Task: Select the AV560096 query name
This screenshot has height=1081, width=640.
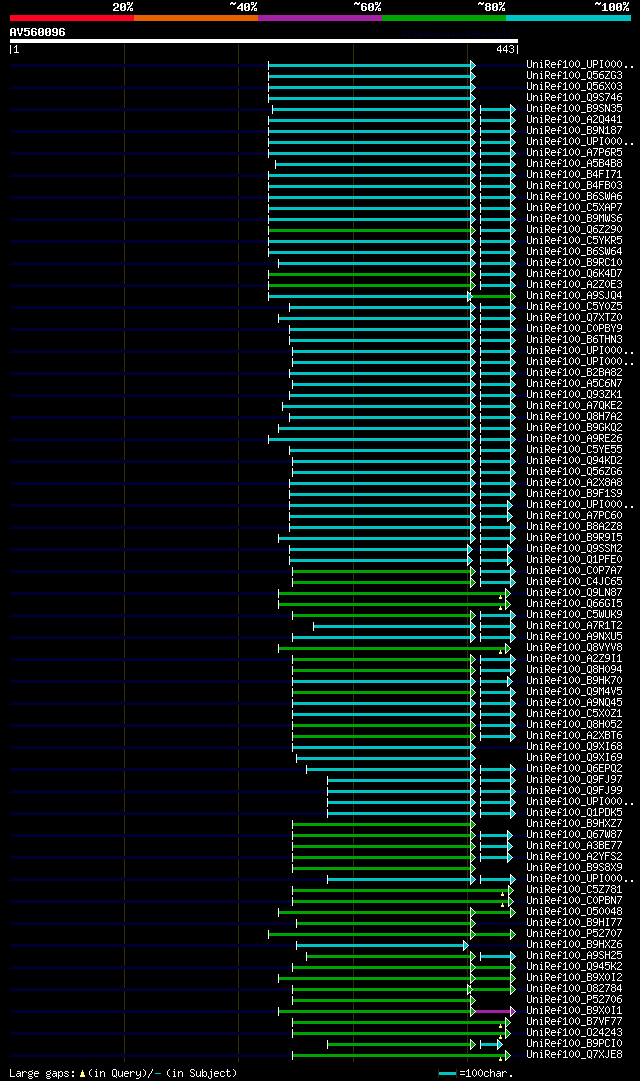Action: 37,32
